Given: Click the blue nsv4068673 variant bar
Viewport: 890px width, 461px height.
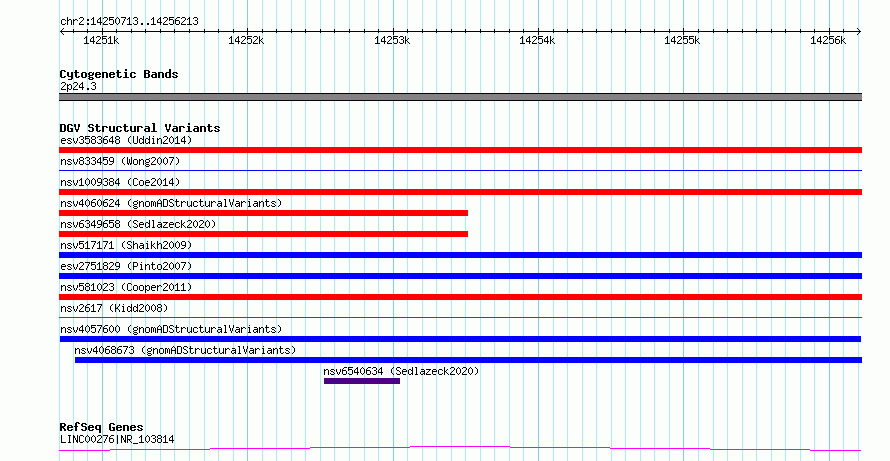Looking at the screenshot, I should click(x=468, y=360).
